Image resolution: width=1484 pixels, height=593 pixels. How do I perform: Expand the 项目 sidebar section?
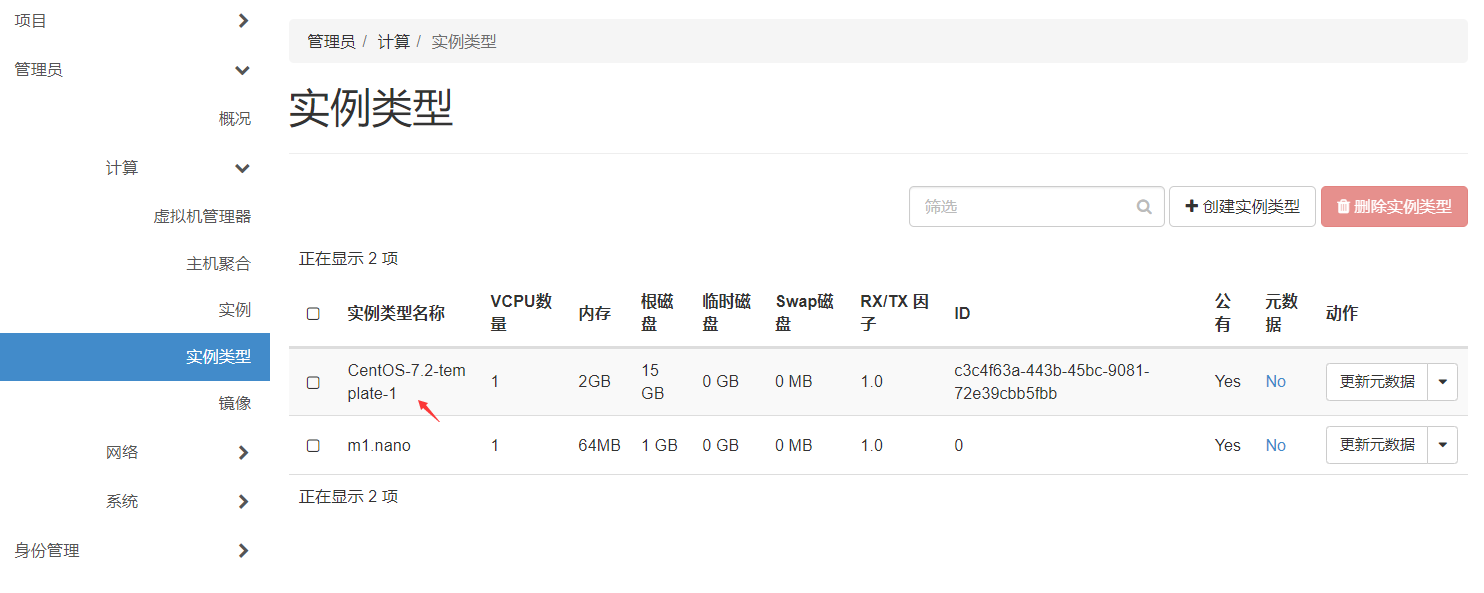click(x=243, y=20)
